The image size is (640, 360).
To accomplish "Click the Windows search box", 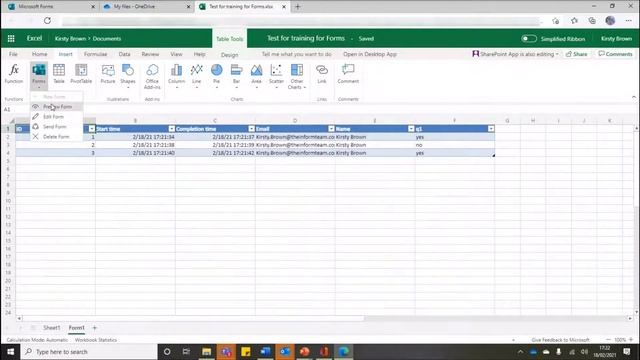I will click(x=89, y=351).
